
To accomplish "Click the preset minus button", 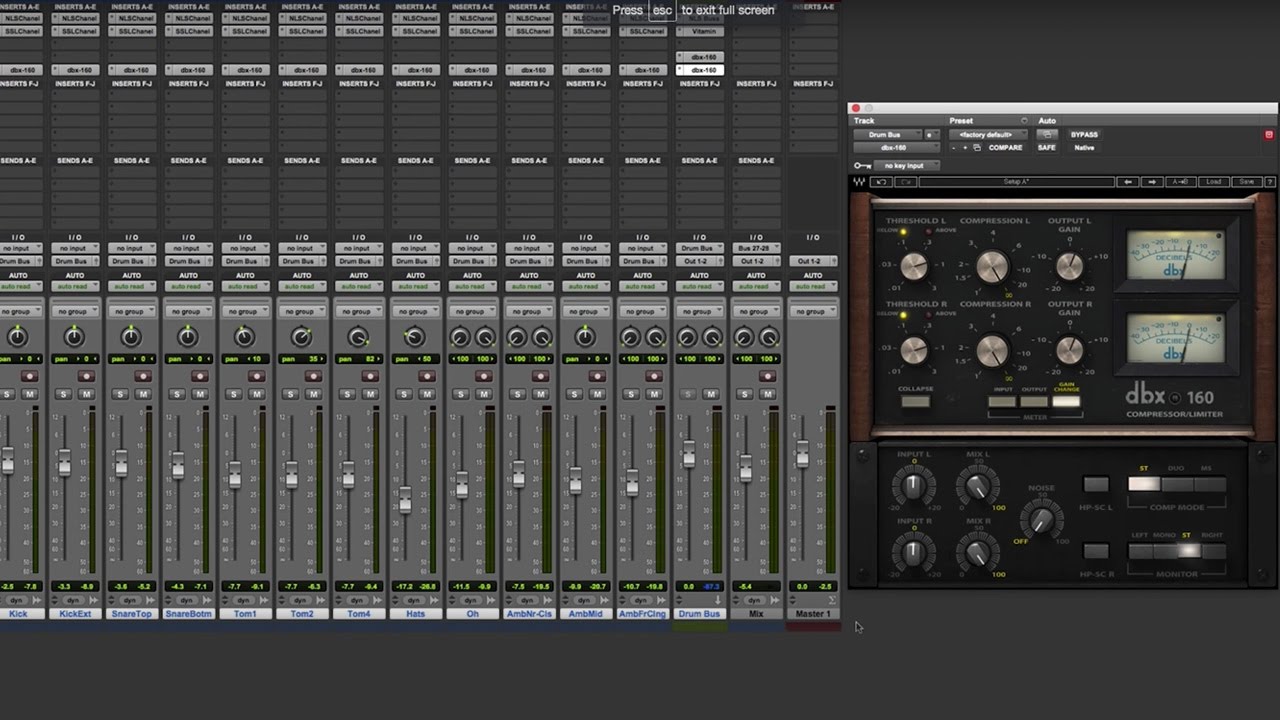I will 953,148.
